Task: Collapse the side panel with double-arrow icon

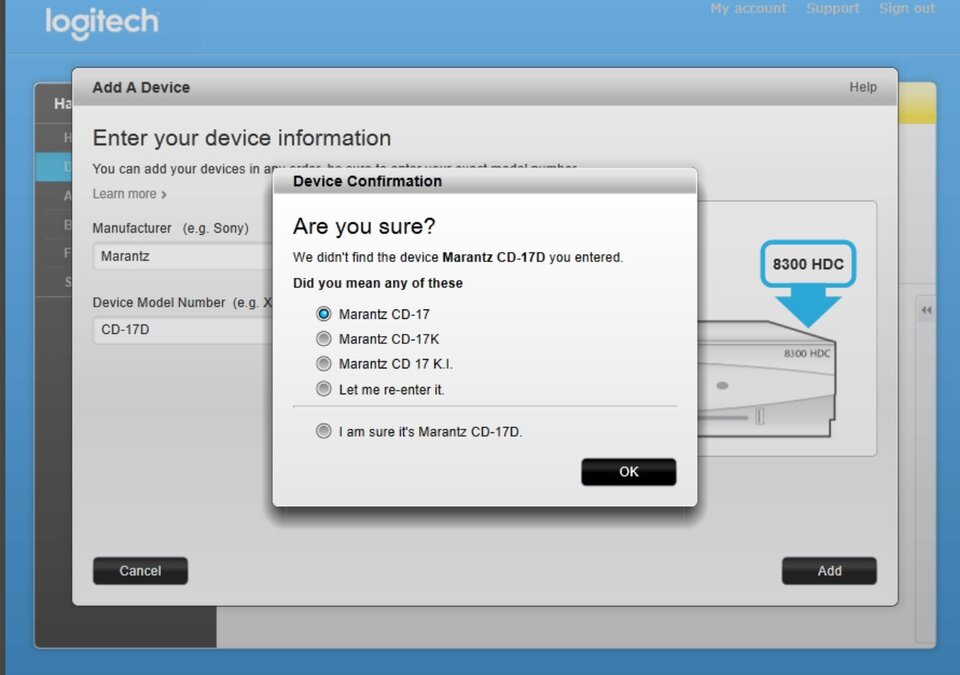Action: pyautogui.click(x=926, y=310)
